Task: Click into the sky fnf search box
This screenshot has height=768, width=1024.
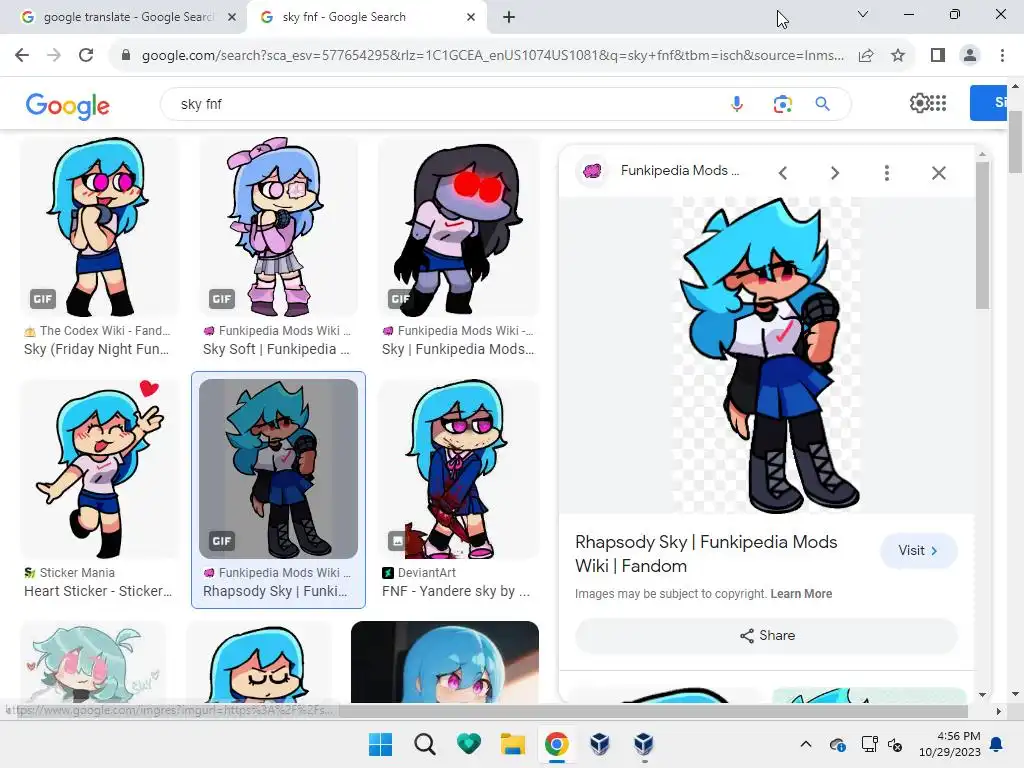Action: tap(444, 104)
